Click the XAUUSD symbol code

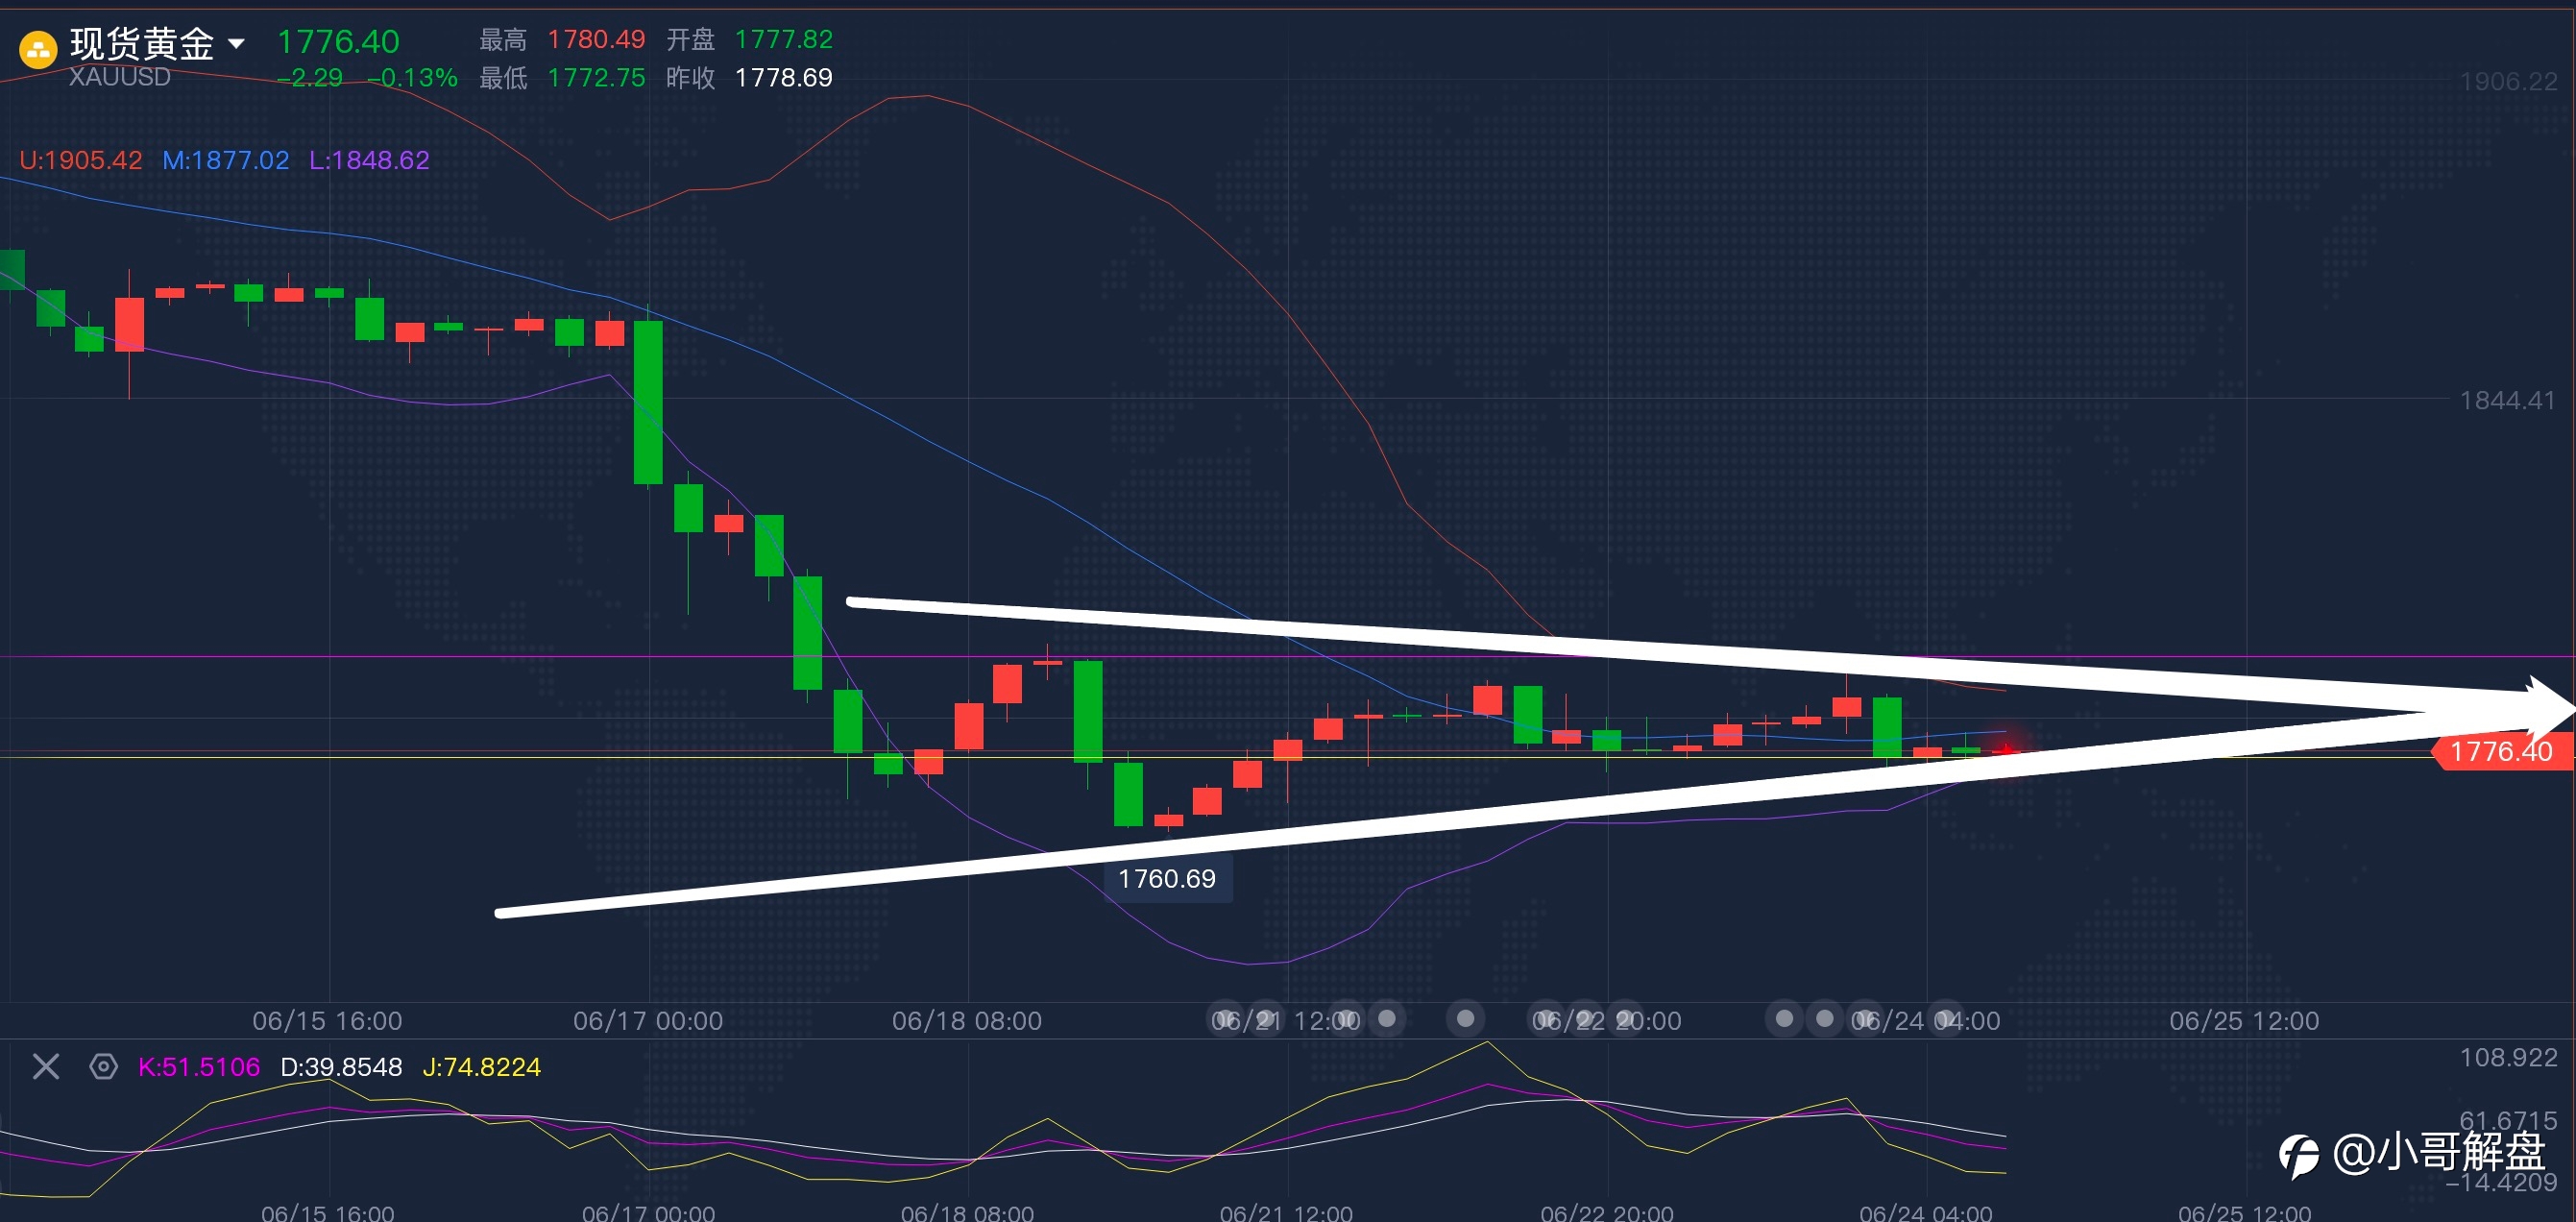[x=120, y=77]
